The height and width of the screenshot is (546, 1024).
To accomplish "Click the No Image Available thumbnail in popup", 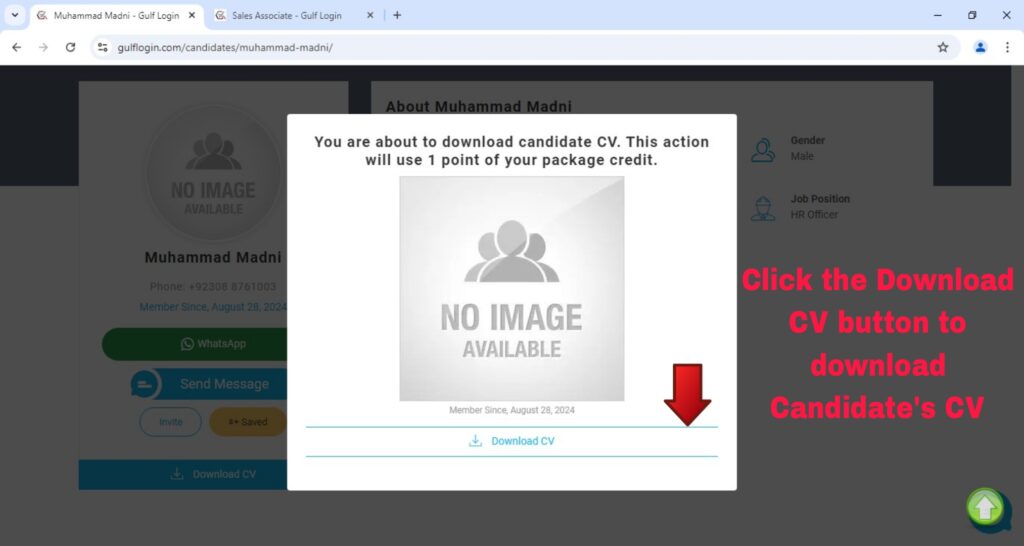I will (x=512, y=289).
